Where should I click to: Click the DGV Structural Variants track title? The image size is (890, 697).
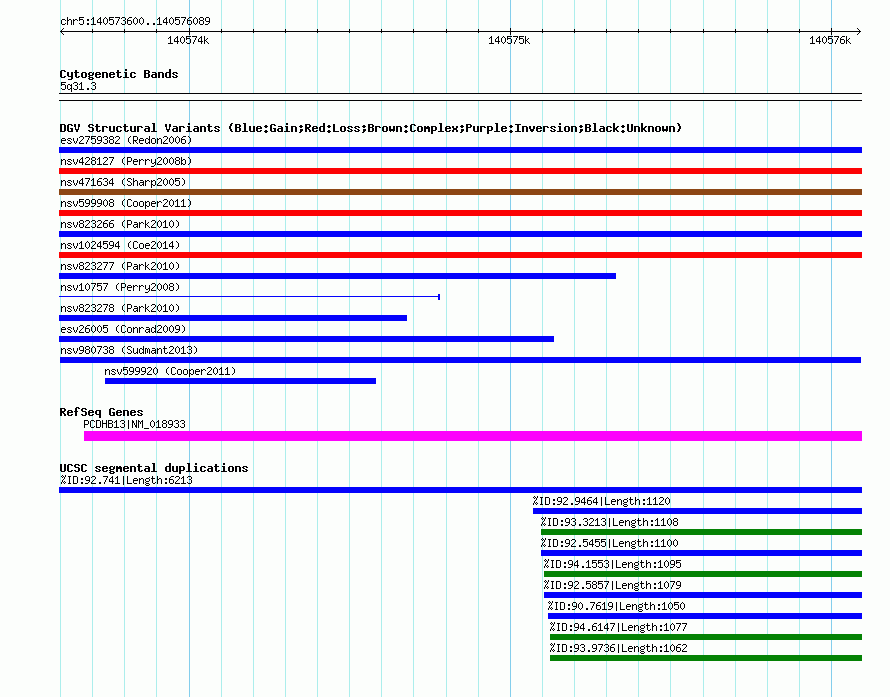(x=371, y=128)
